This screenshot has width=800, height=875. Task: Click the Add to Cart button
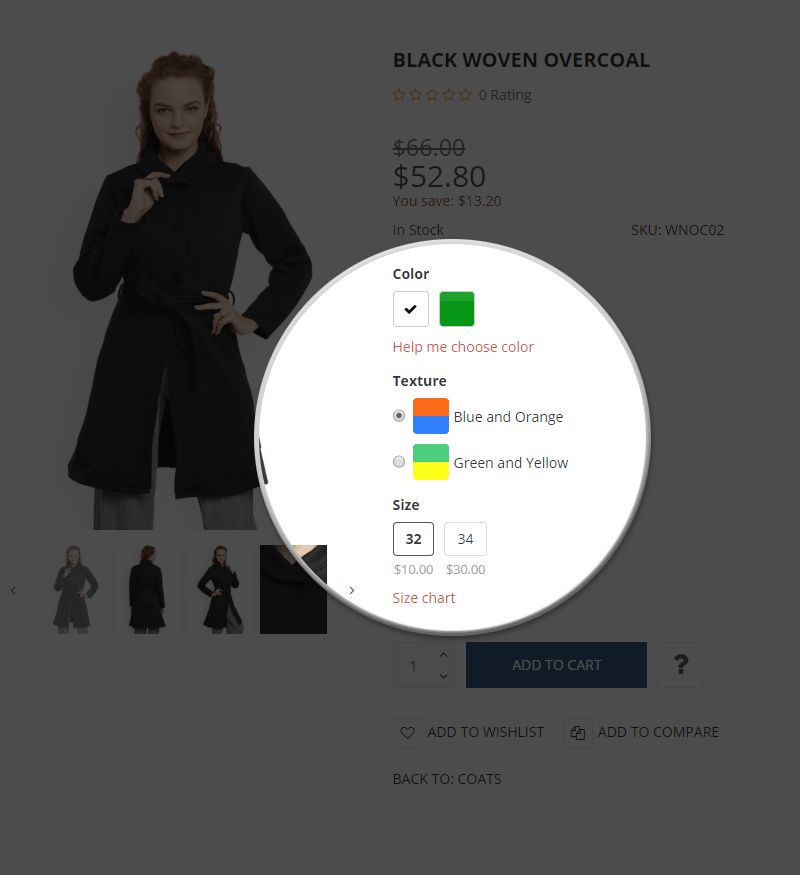556,665
